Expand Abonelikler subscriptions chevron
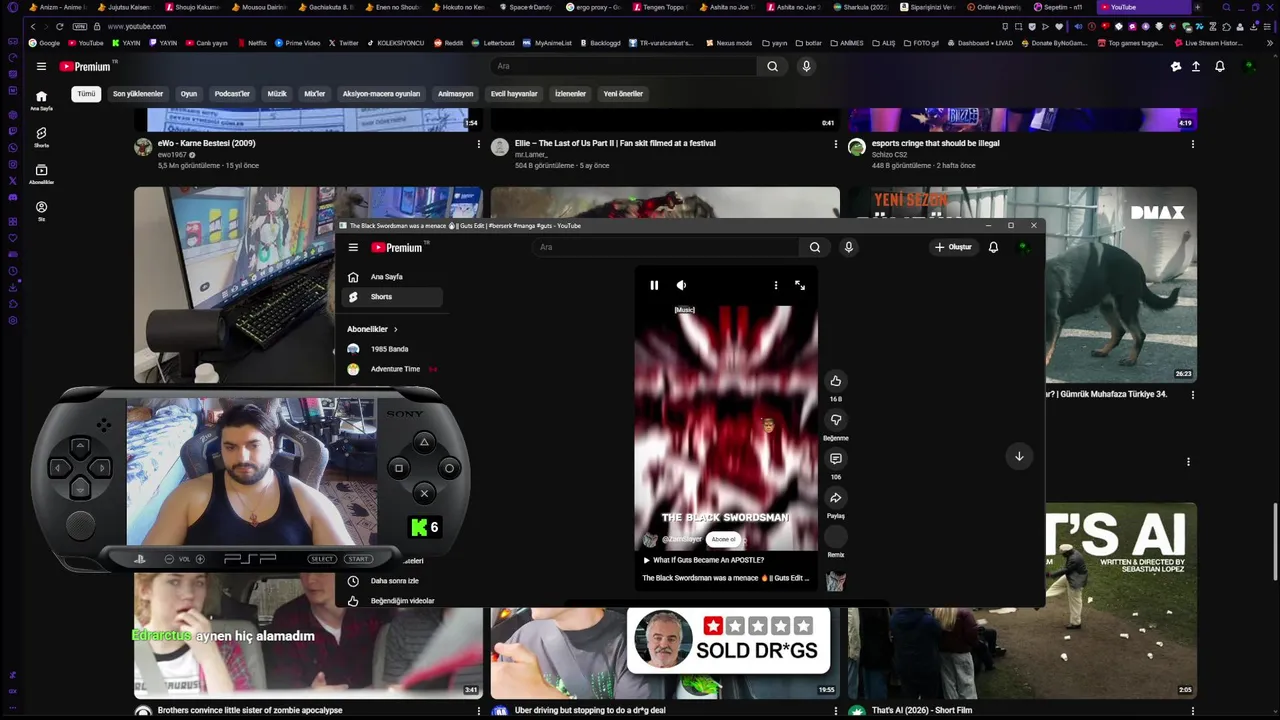This screenshot has width=1280, height=720. coord(395,329)
